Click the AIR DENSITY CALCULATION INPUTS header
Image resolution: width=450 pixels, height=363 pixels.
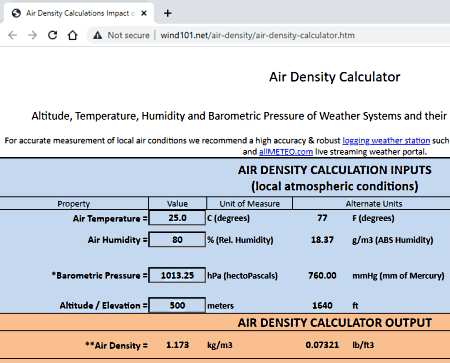[x=335, y=170]
